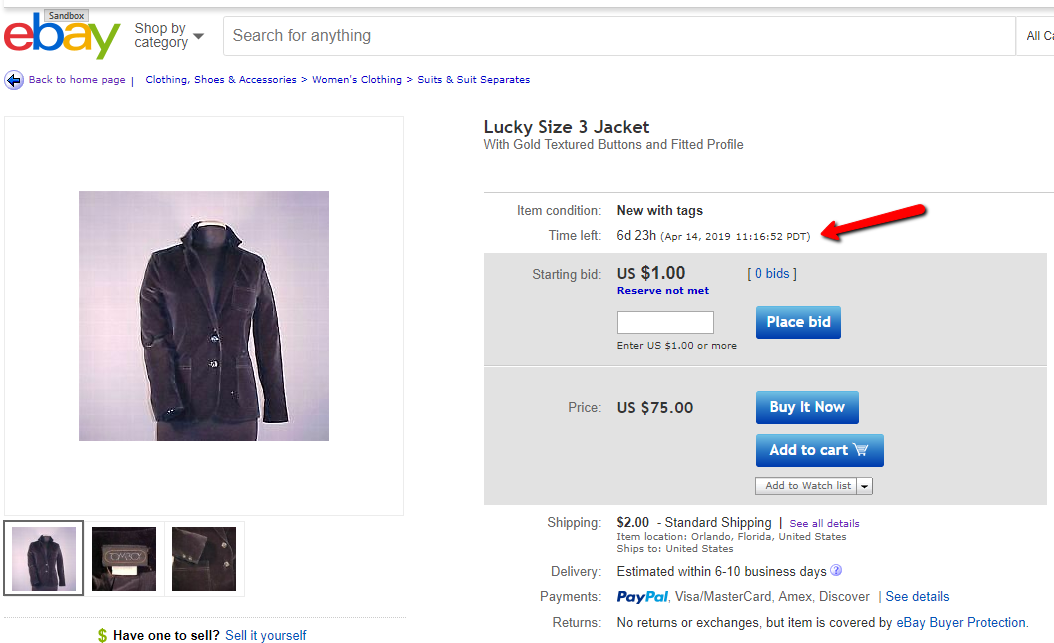
Task: Click the Buy It Now button
Action: [x=807, y=407]
